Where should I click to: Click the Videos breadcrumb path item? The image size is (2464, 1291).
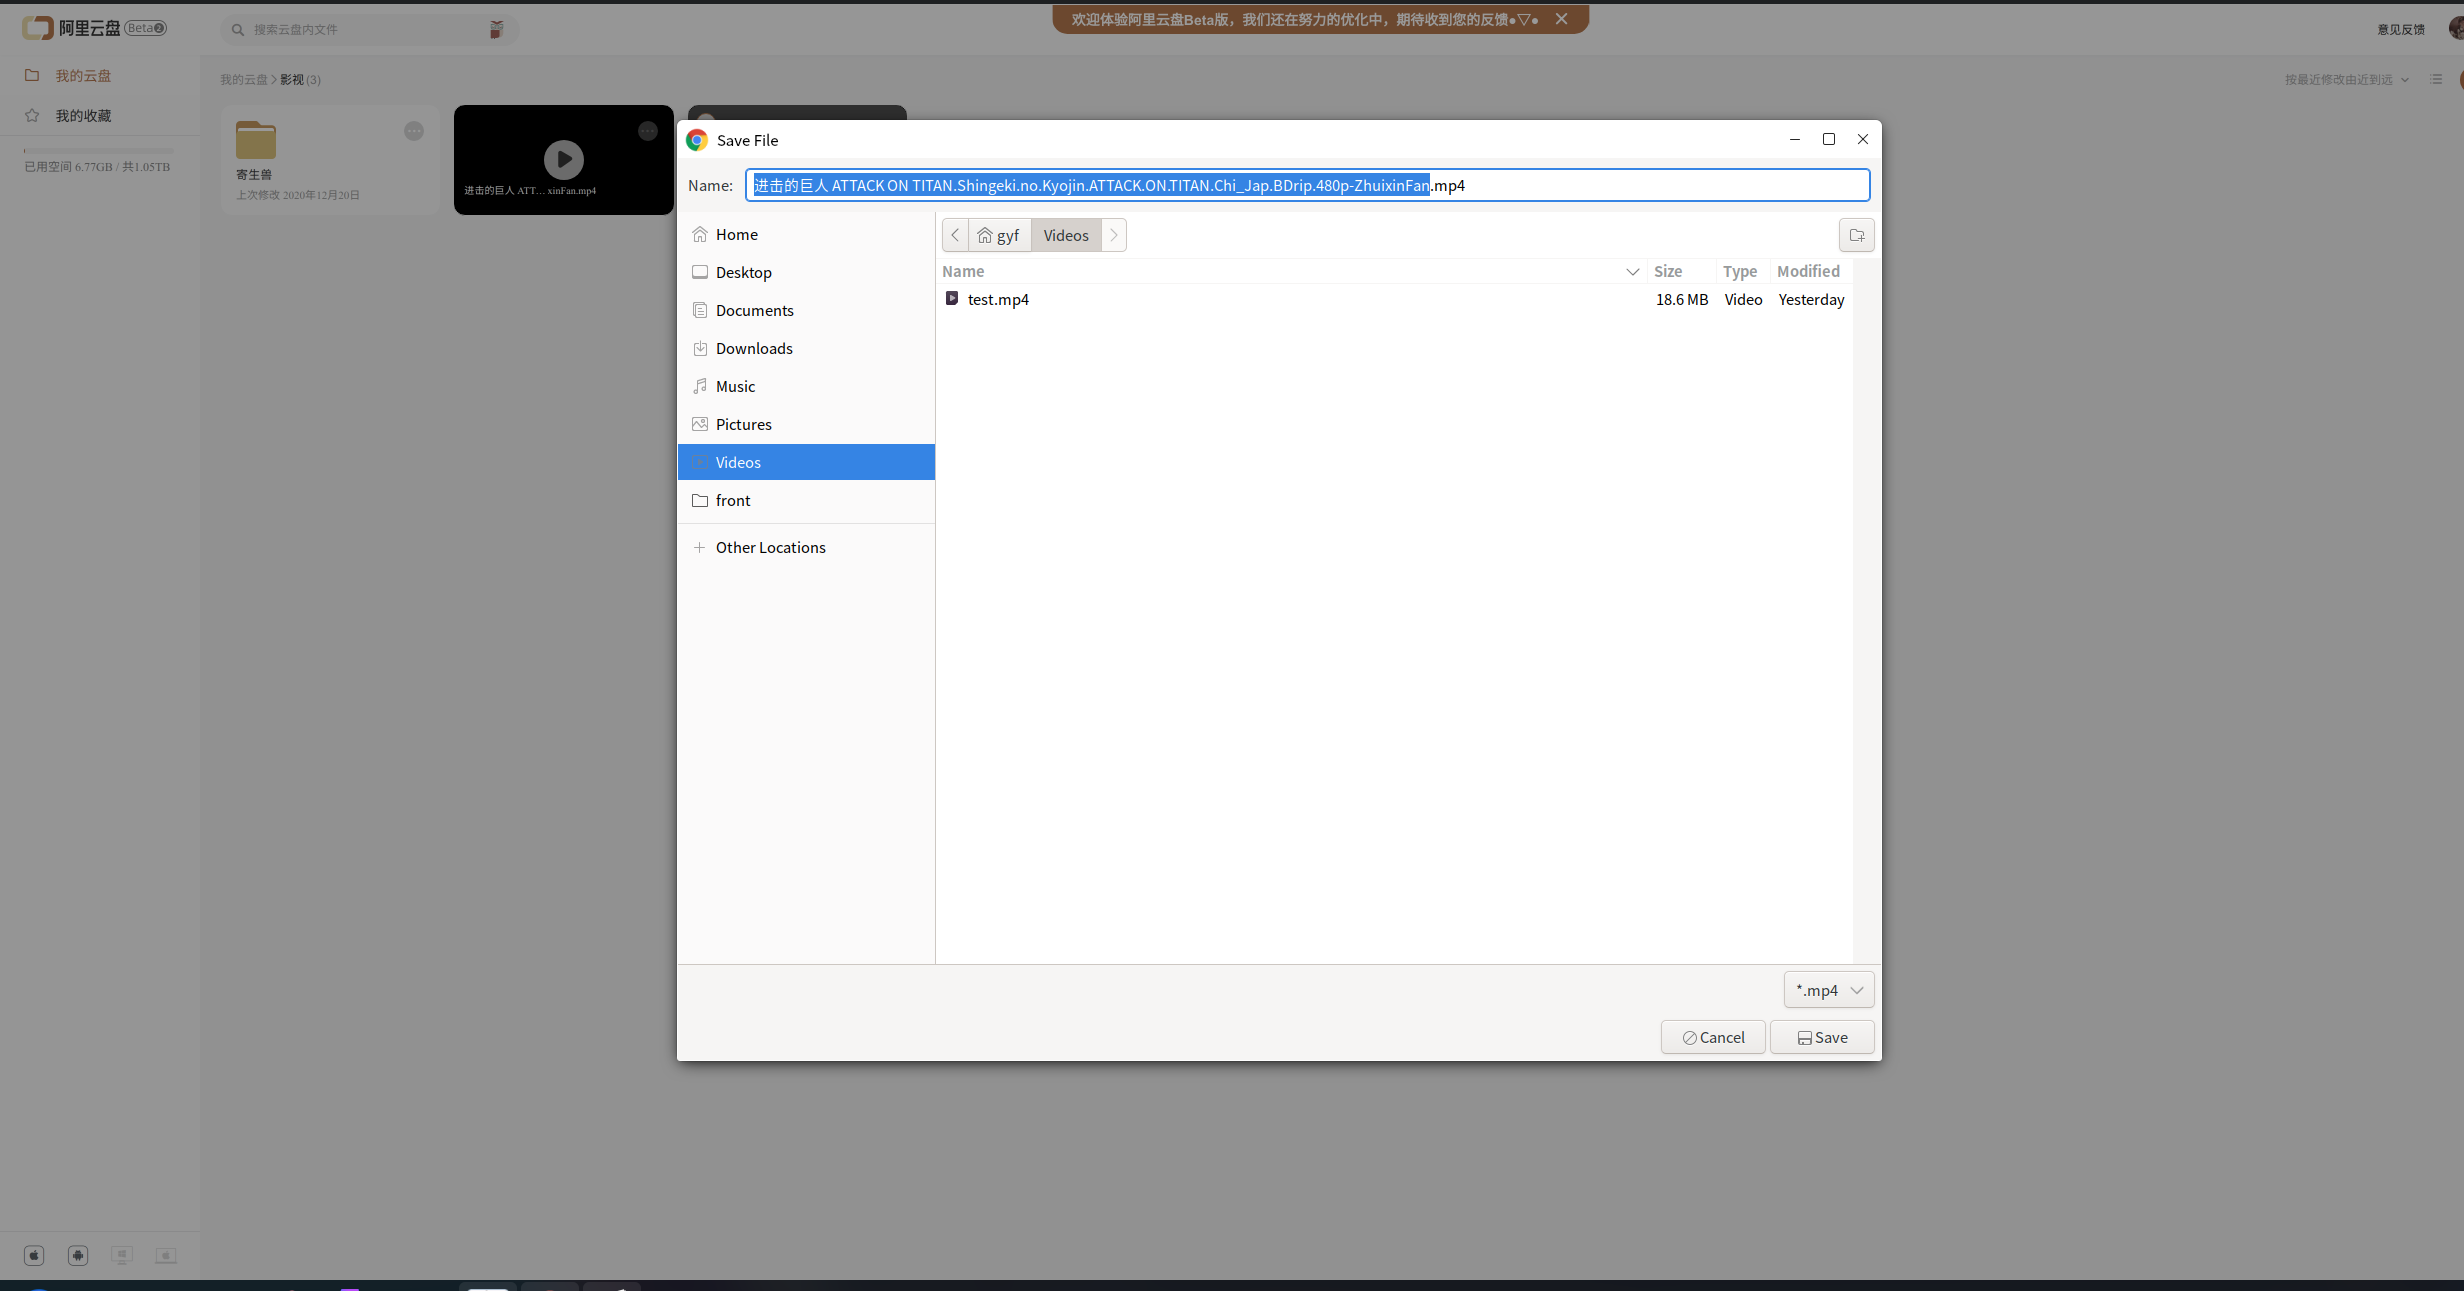click(1066, 235)
